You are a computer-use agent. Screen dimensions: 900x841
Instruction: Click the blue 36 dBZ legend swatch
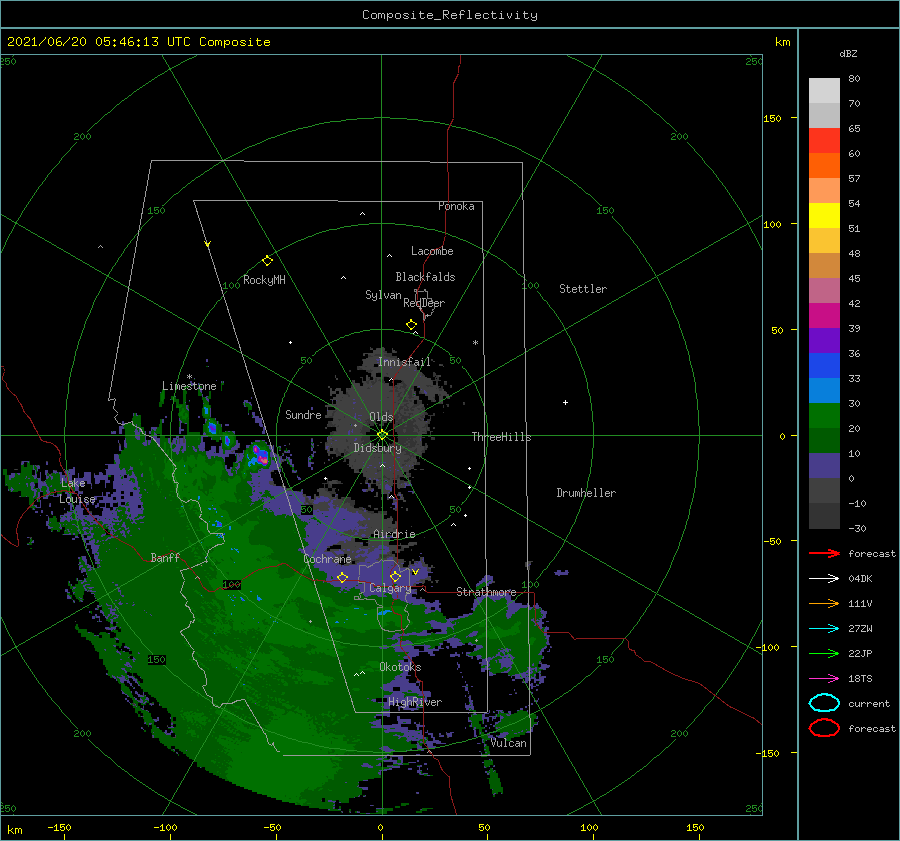824,365
